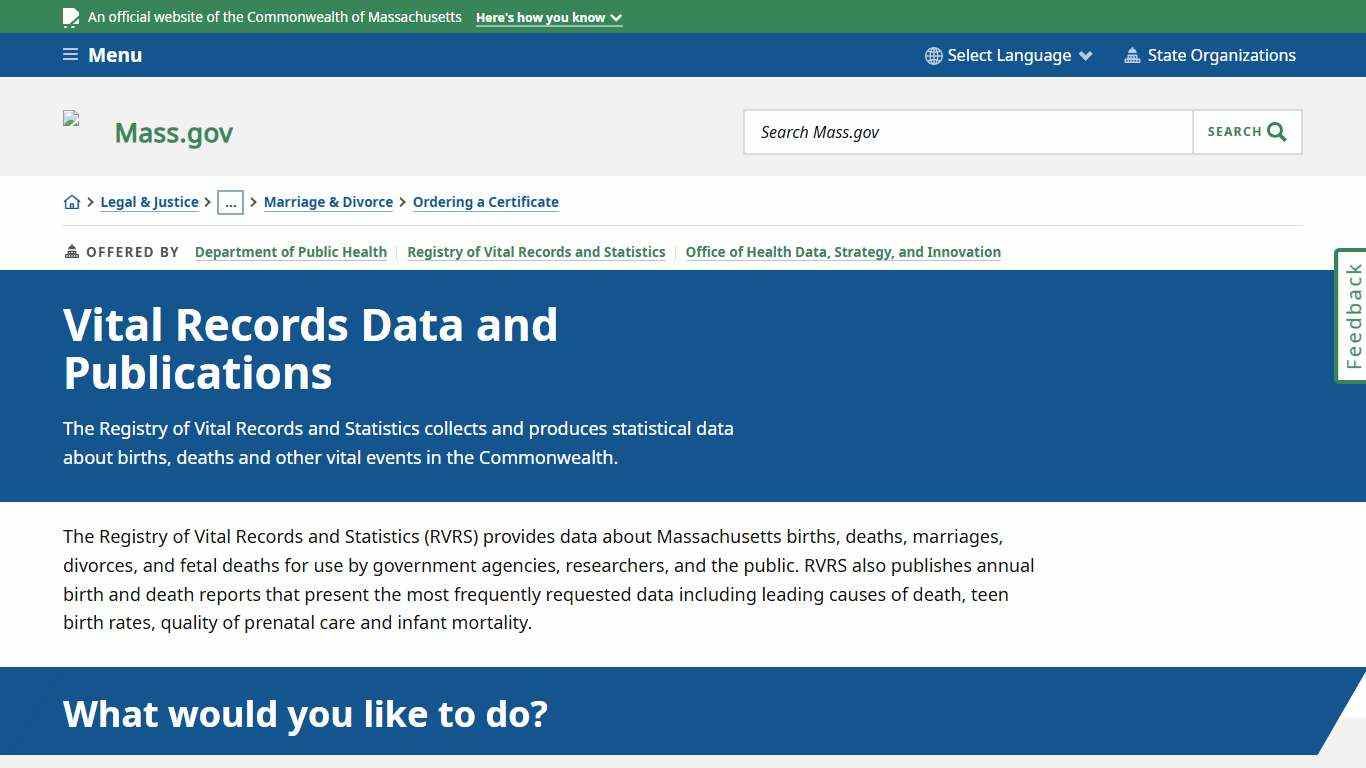The width and height of the screenshot is (1366, 768).
Task: Select the Mass.gov logo
Action: [x=173, y=132]
